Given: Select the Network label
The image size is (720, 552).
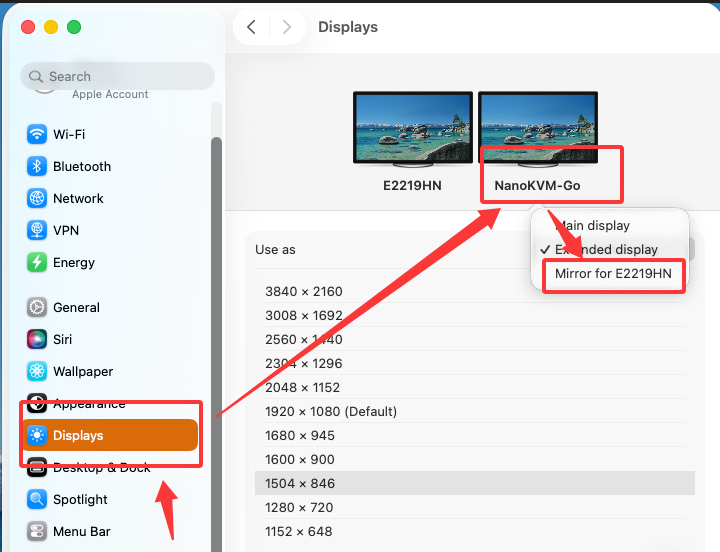Looking at the screenshot, I should [79, 198].
